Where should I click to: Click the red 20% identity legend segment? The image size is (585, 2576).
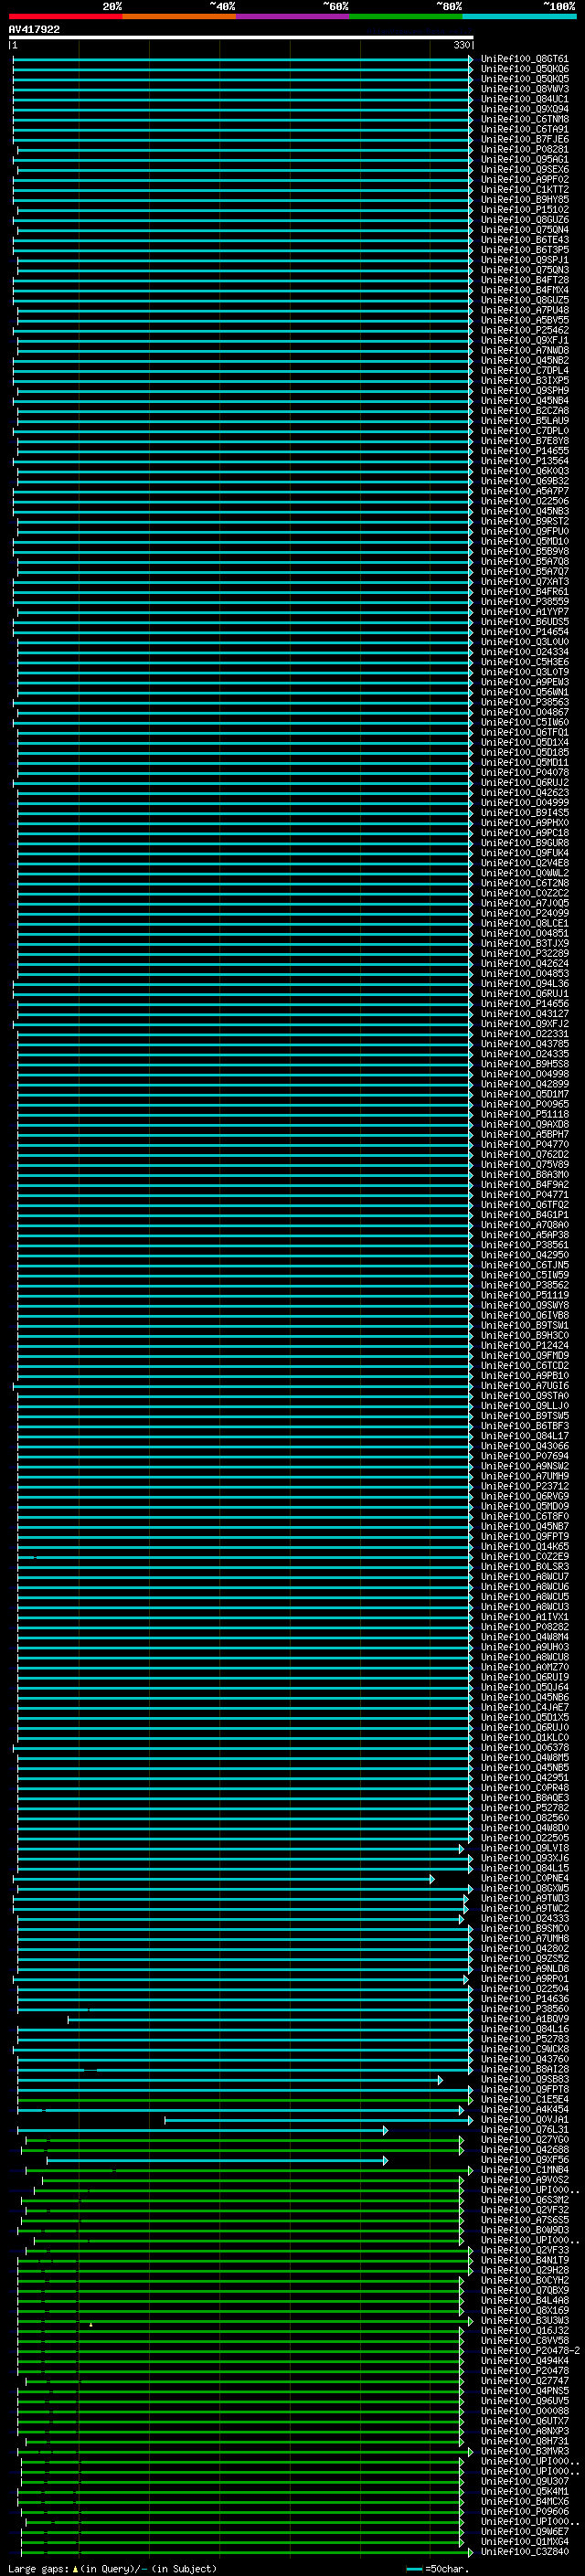[x=66, y=16]
